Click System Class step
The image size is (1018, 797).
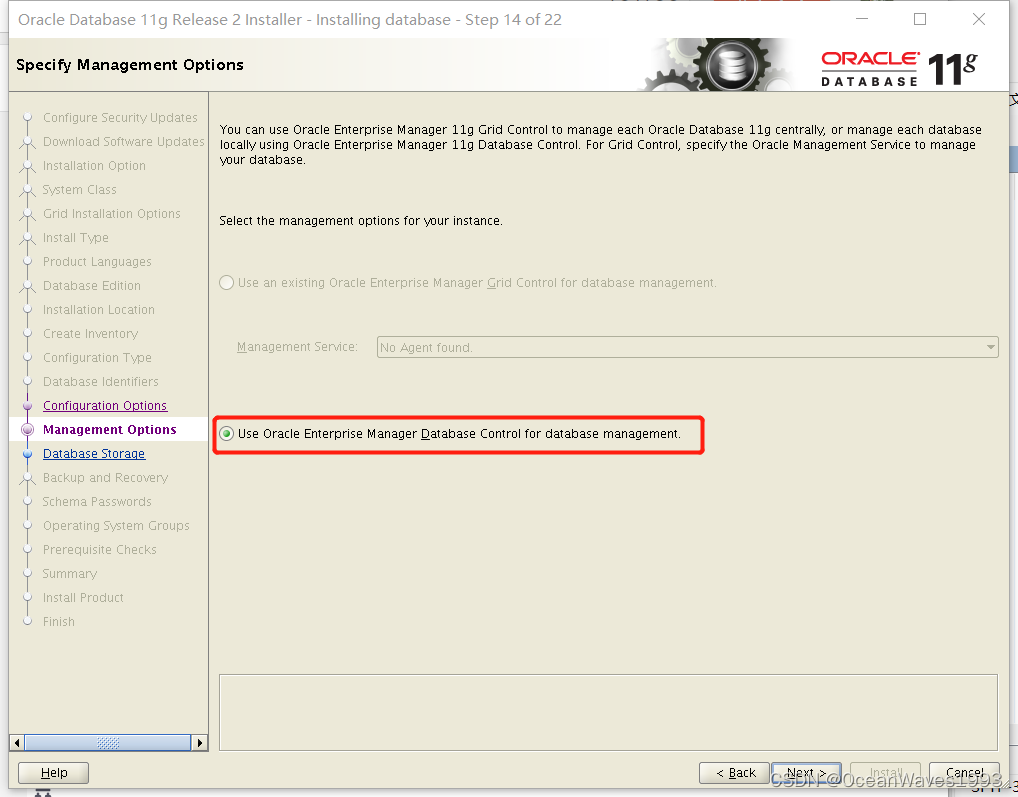[80, 190]
